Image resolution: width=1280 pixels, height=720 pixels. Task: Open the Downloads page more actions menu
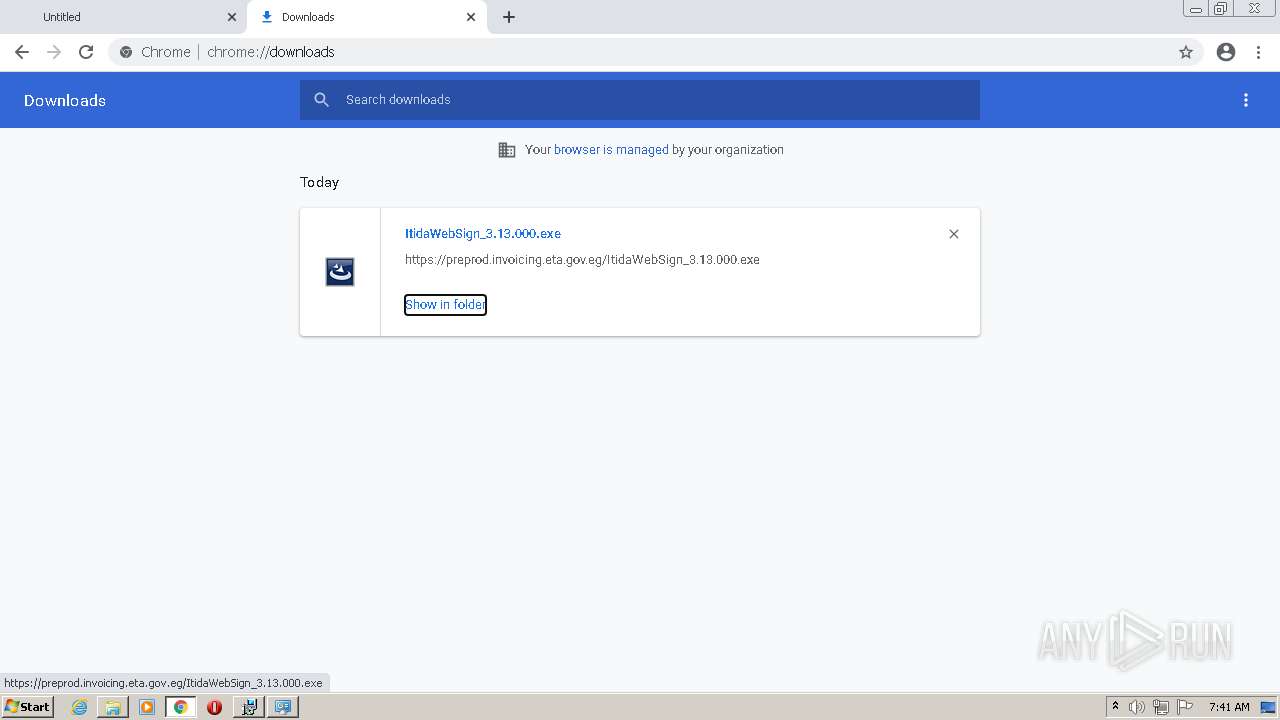point(1246,100)
